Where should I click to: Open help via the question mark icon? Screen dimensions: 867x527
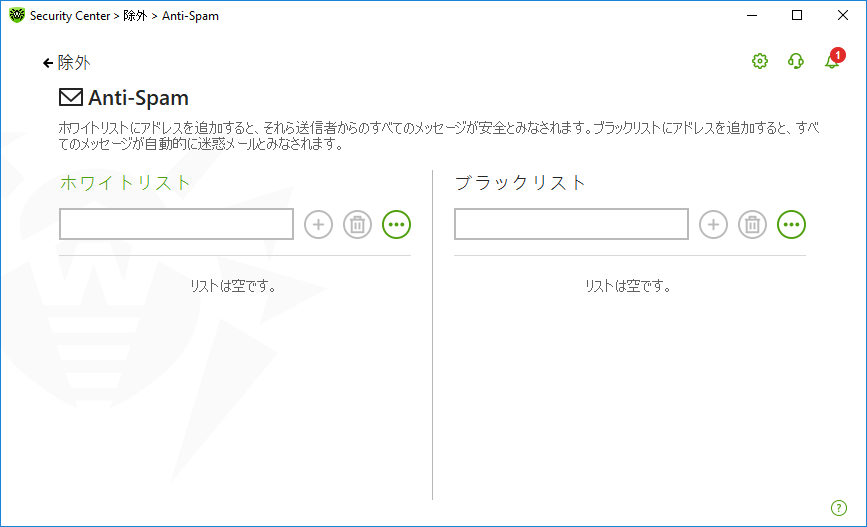pyautogui.click(x=839, y=508)
